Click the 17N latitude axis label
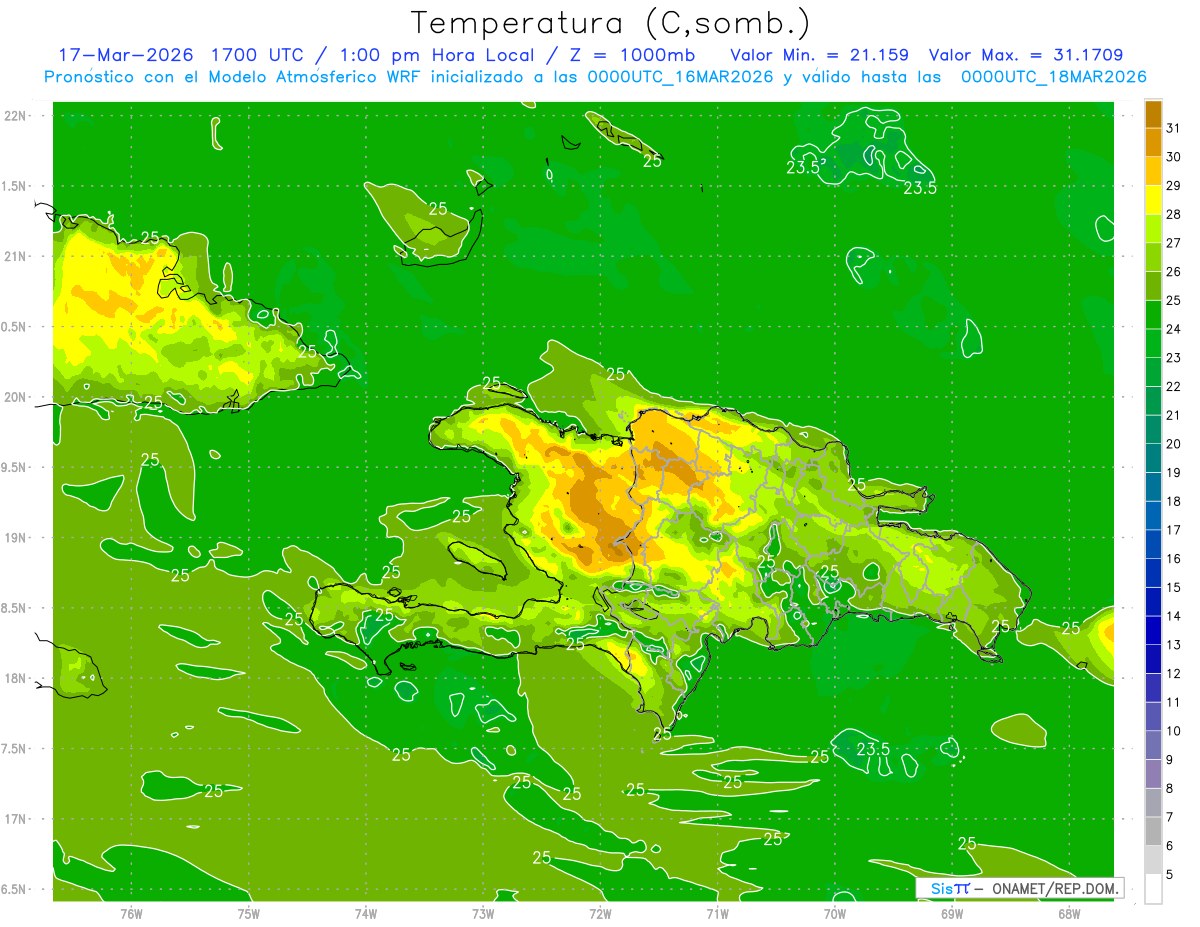 (16, 819)
